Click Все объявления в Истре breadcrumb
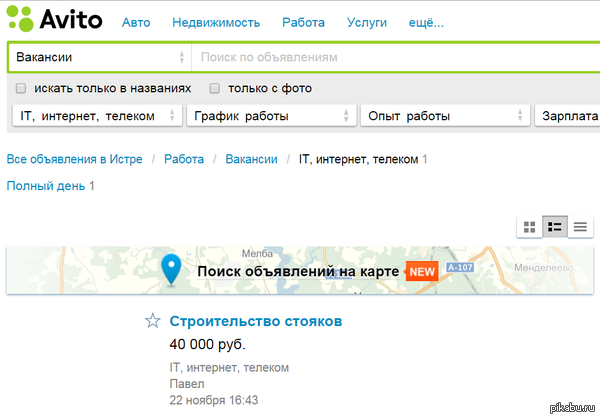The height and width of the screenshot is (419, 600). pos(75,159)
